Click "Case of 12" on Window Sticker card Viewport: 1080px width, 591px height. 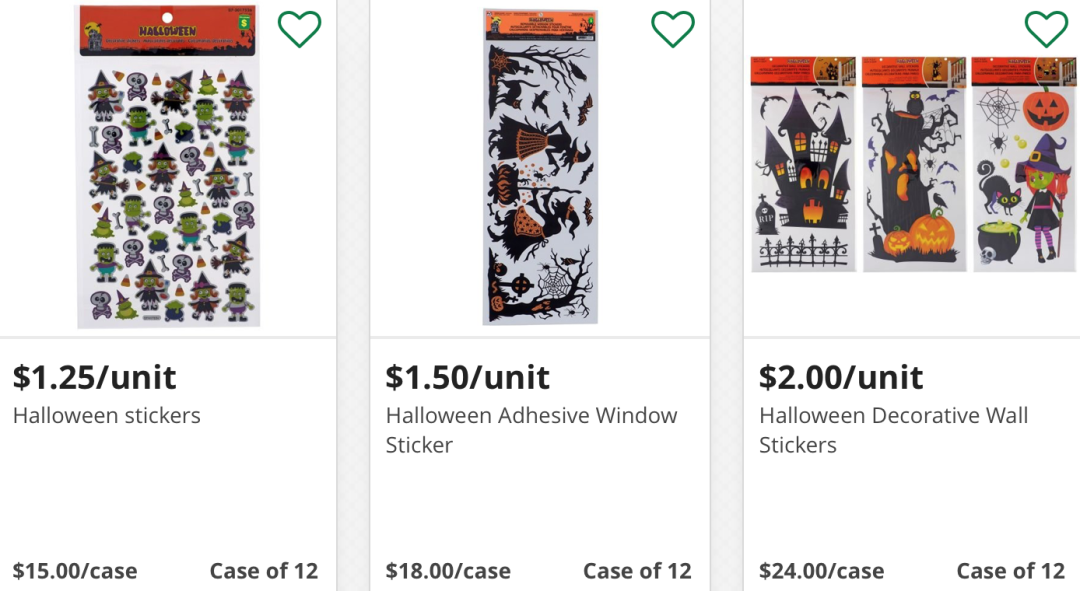(x=637, y=571)
